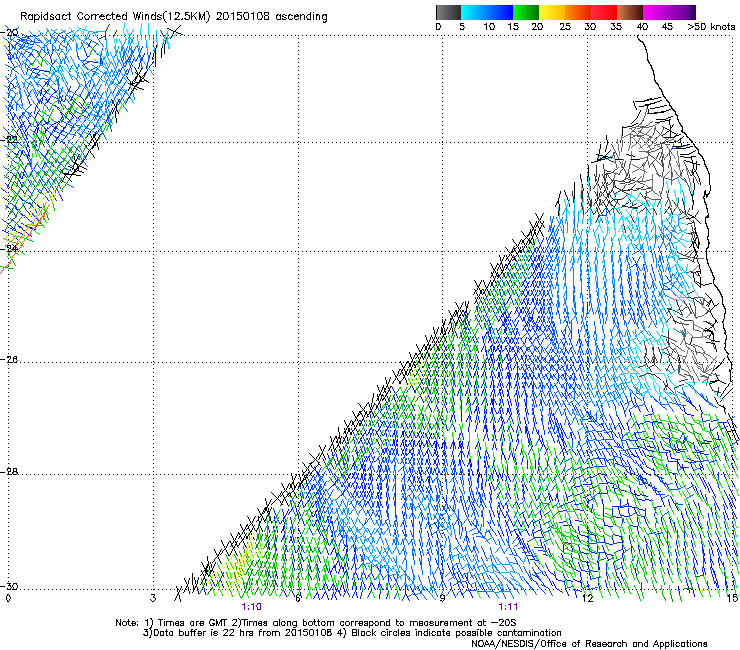Click the green 15-20 knots legend segment
Image resolution: width=740 pixels, height=650 pixels.
click(x=526, y=12)
